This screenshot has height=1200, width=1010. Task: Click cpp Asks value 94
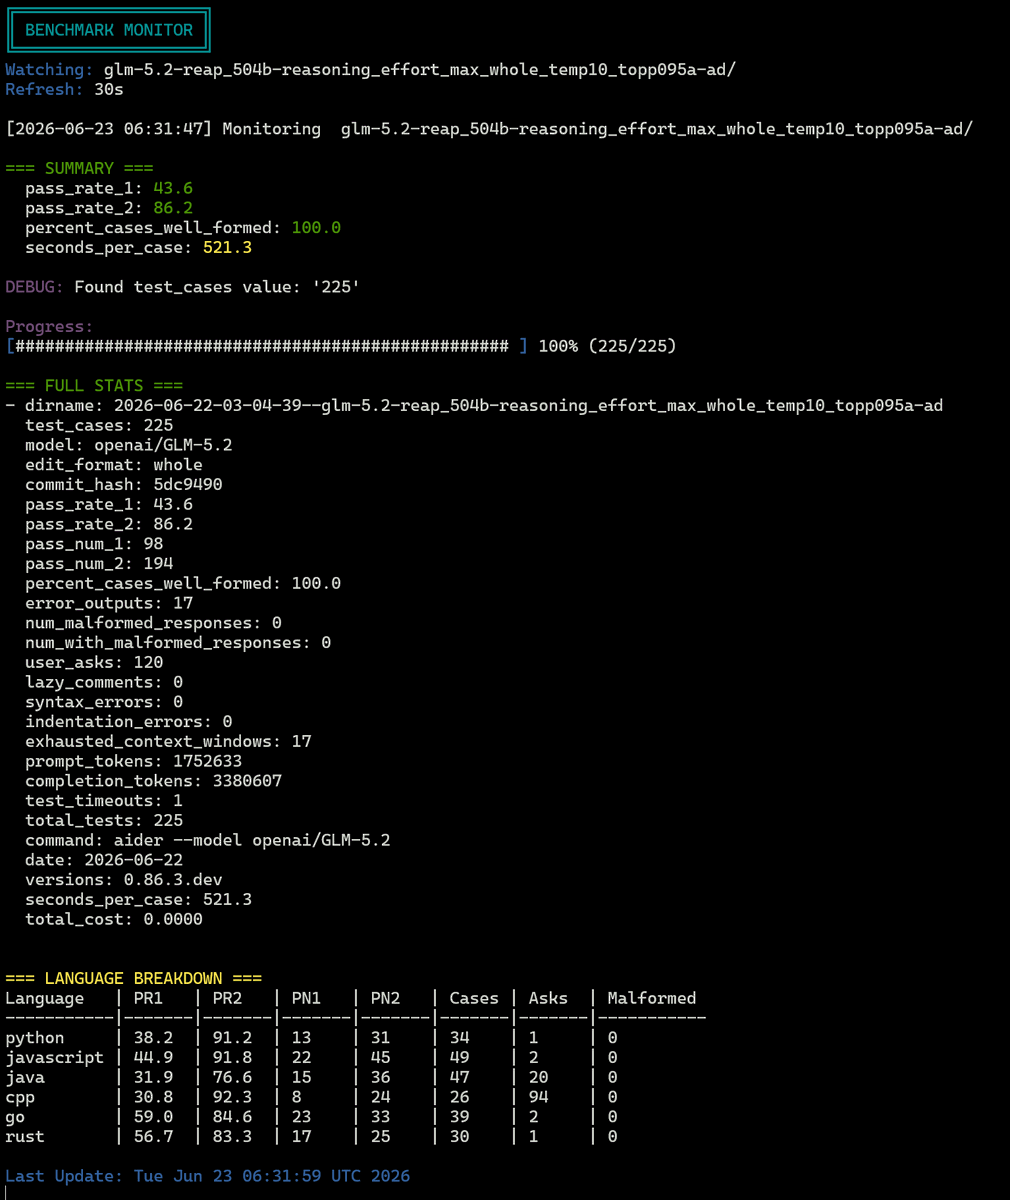(x=538, y=1097)
